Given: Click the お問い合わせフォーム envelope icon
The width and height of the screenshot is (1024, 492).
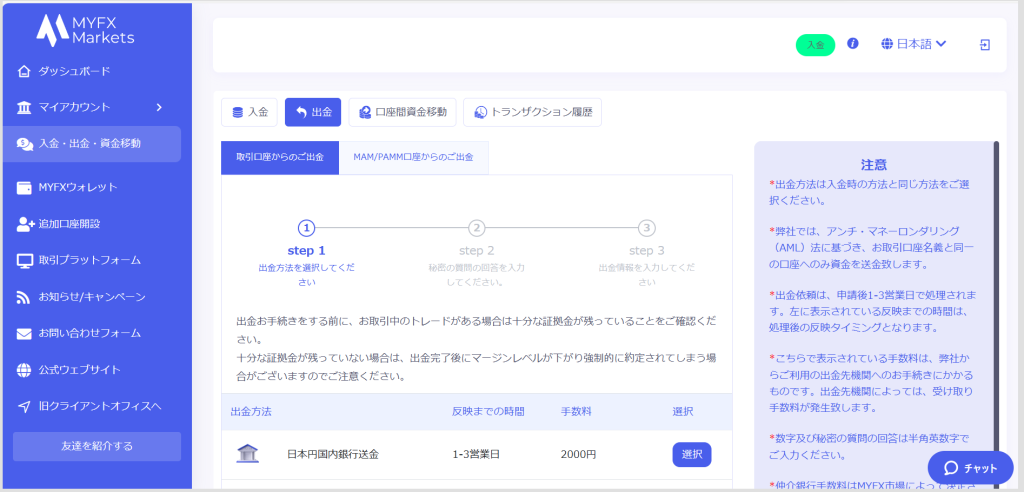Looking at the screenshot, I should tap(25, 333).
